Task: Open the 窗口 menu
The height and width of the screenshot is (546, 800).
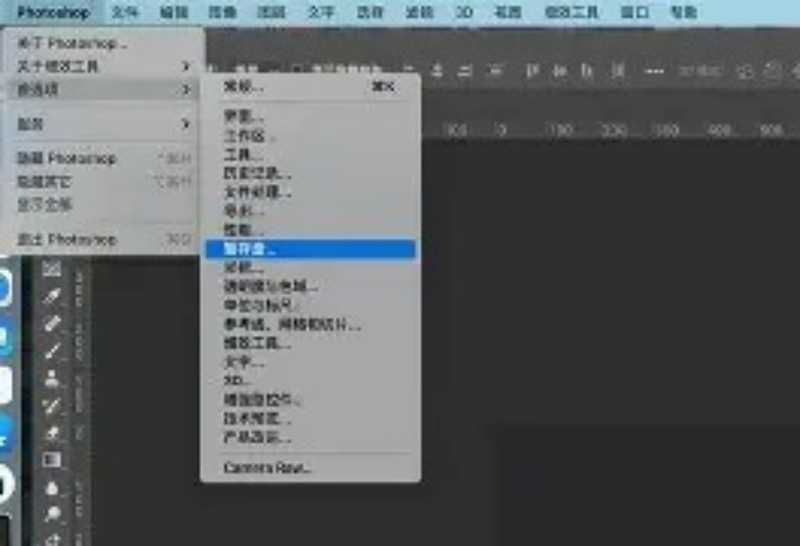Action: tap(634, 12)
